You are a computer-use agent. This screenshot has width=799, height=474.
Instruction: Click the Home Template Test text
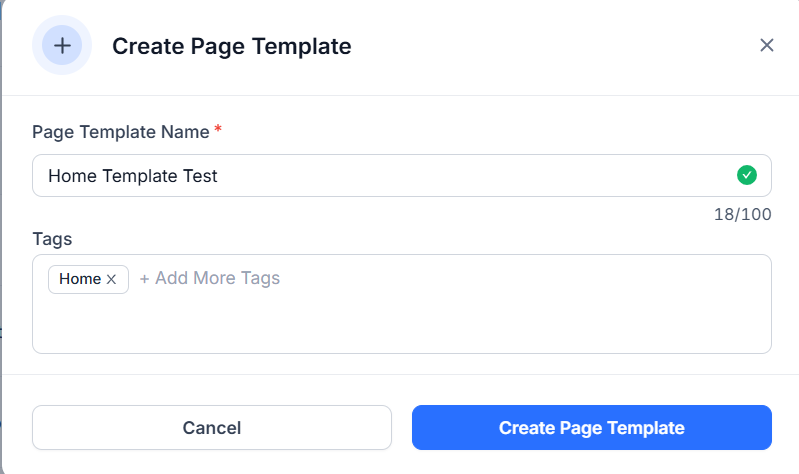(132, 176)
